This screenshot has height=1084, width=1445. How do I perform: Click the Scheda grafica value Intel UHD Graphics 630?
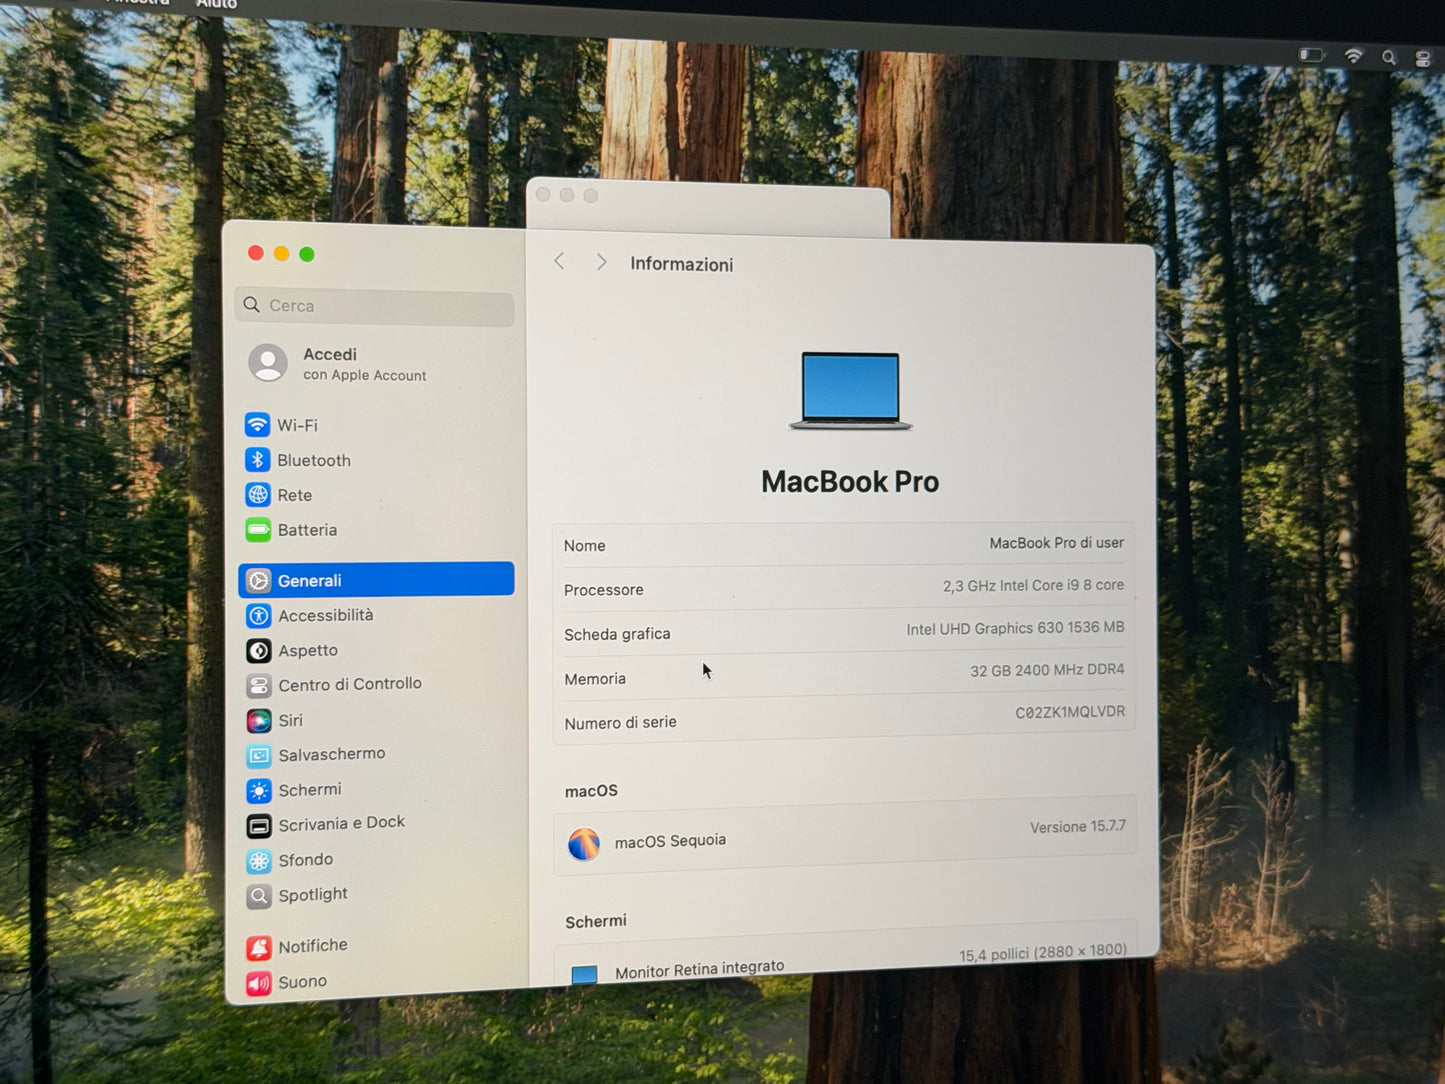pos(1015,628)
